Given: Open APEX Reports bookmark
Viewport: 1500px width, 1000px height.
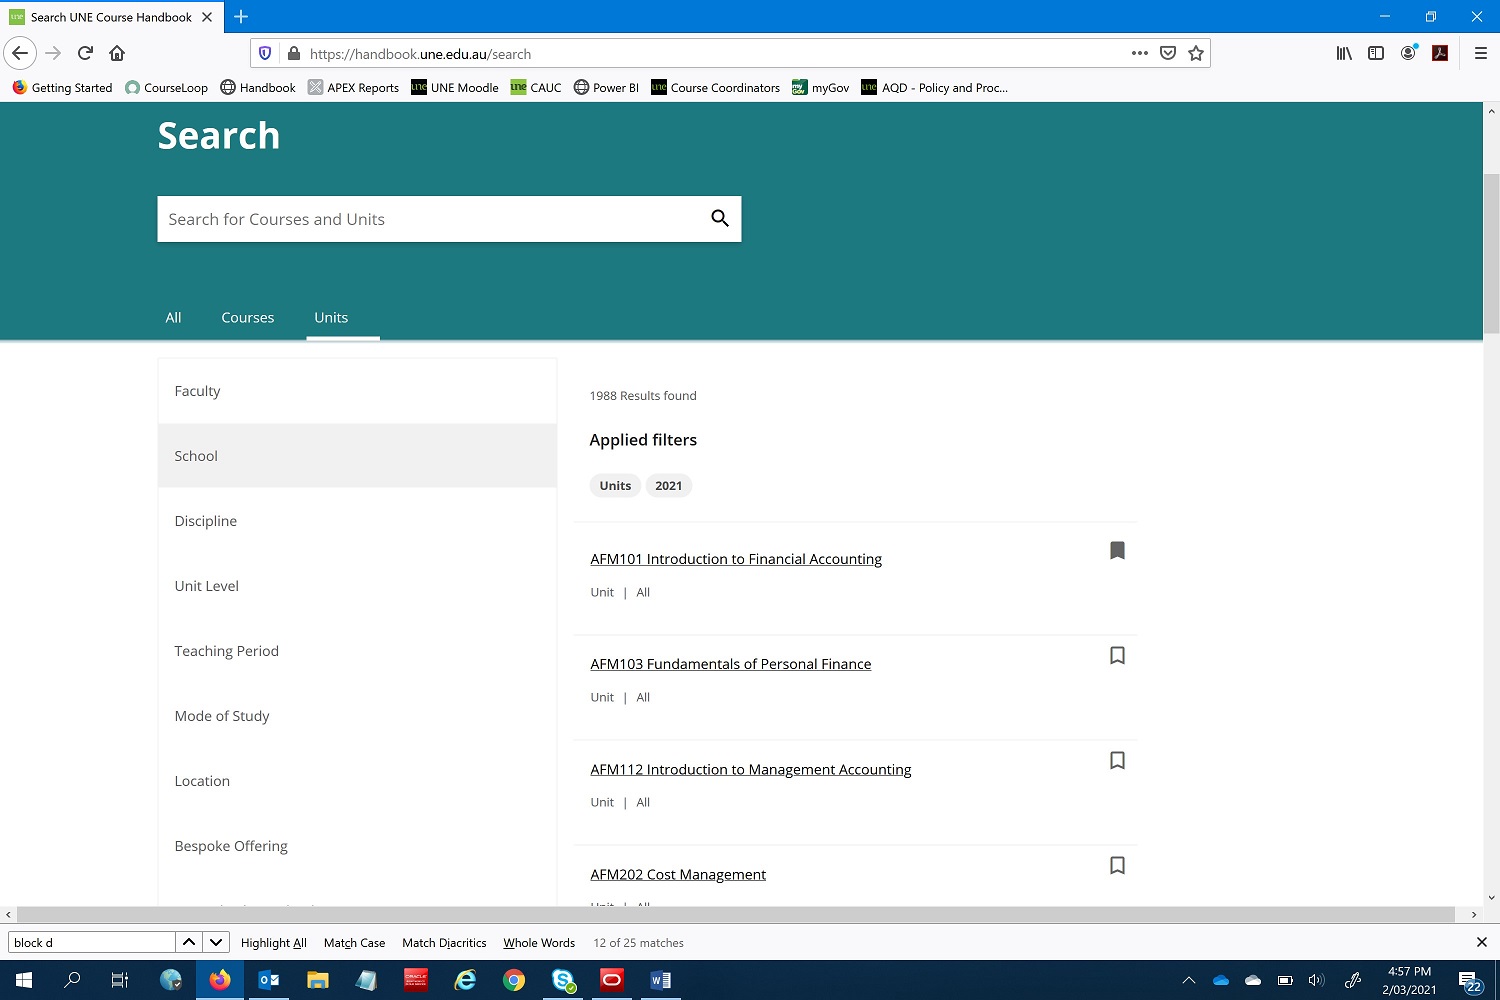Looking at the screenshot, I should (x=353, y=88).
